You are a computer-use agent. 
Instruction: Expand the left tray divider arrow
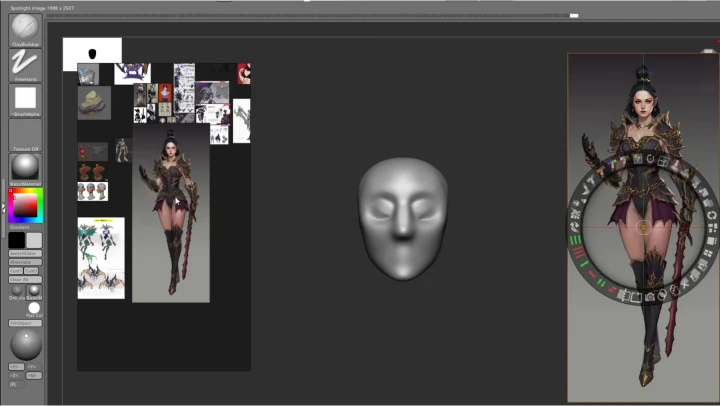coord(3,208)
